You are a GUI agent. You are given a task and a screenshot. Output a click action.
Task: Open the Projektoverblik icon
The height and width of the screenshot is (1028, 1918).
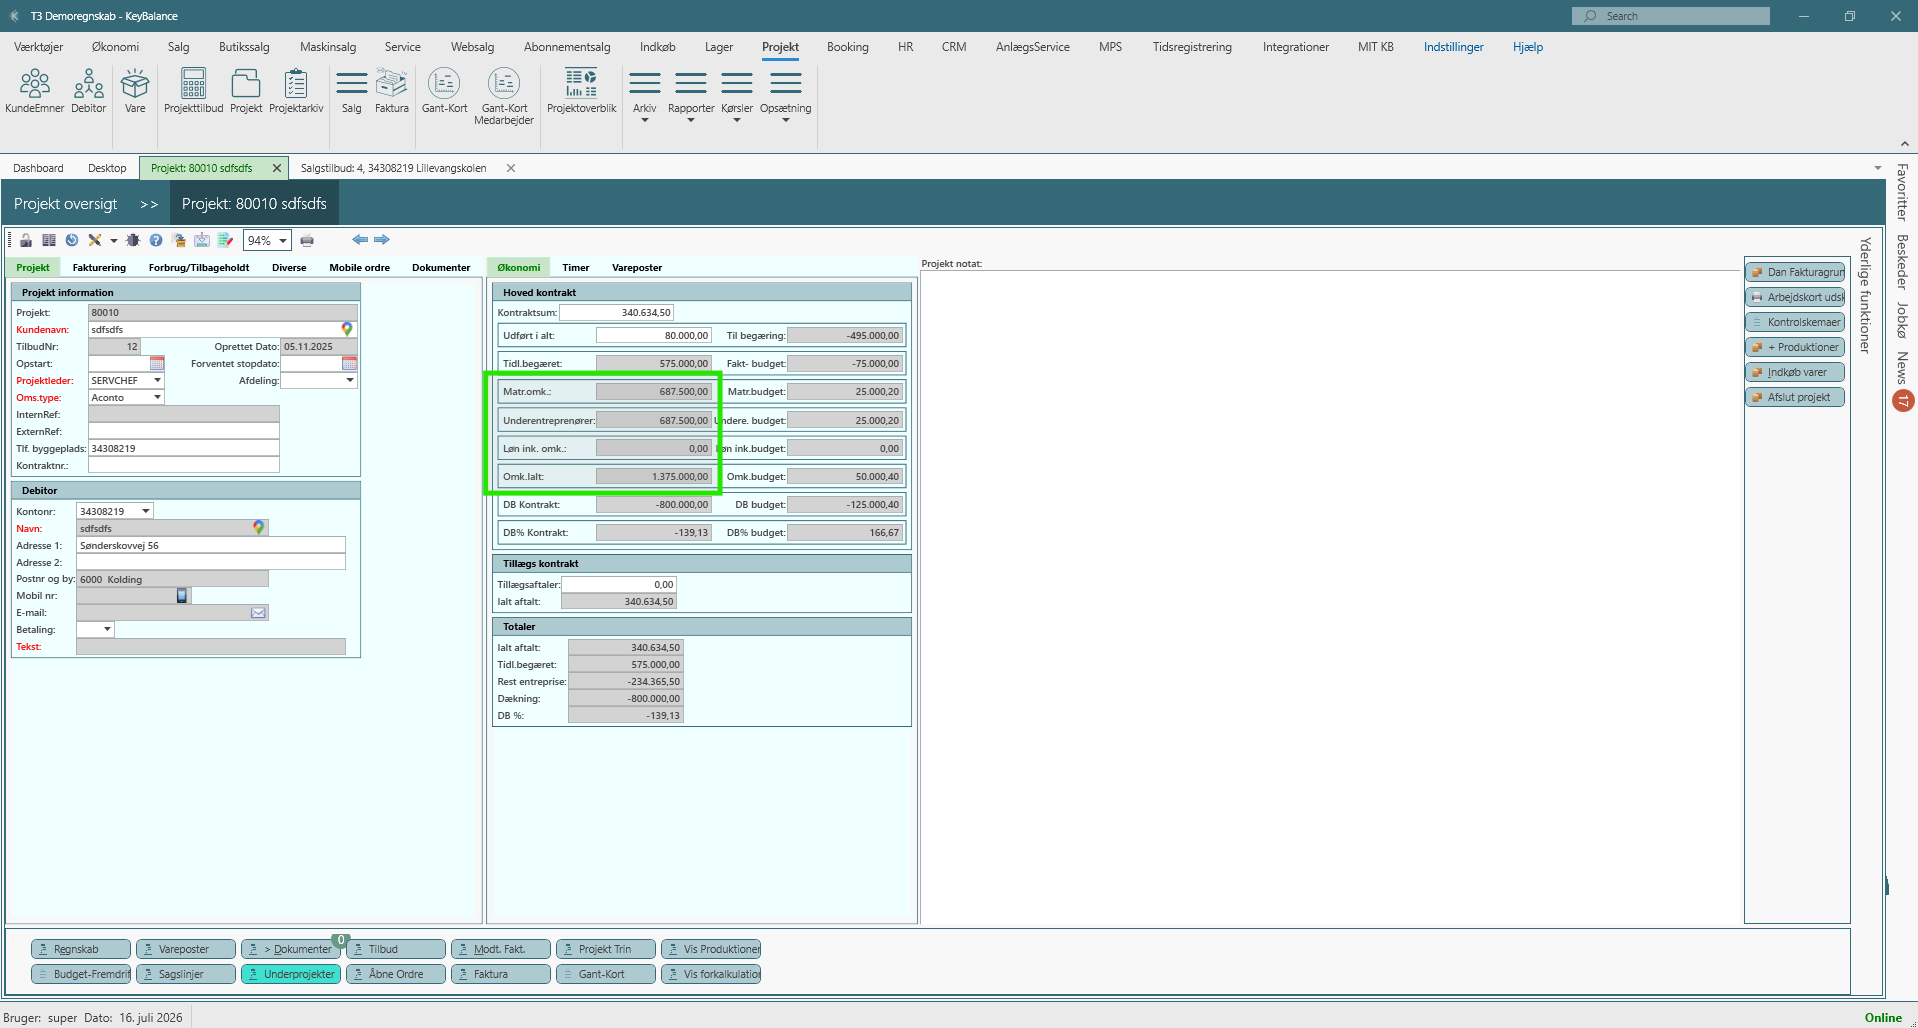tap(581, 91)
